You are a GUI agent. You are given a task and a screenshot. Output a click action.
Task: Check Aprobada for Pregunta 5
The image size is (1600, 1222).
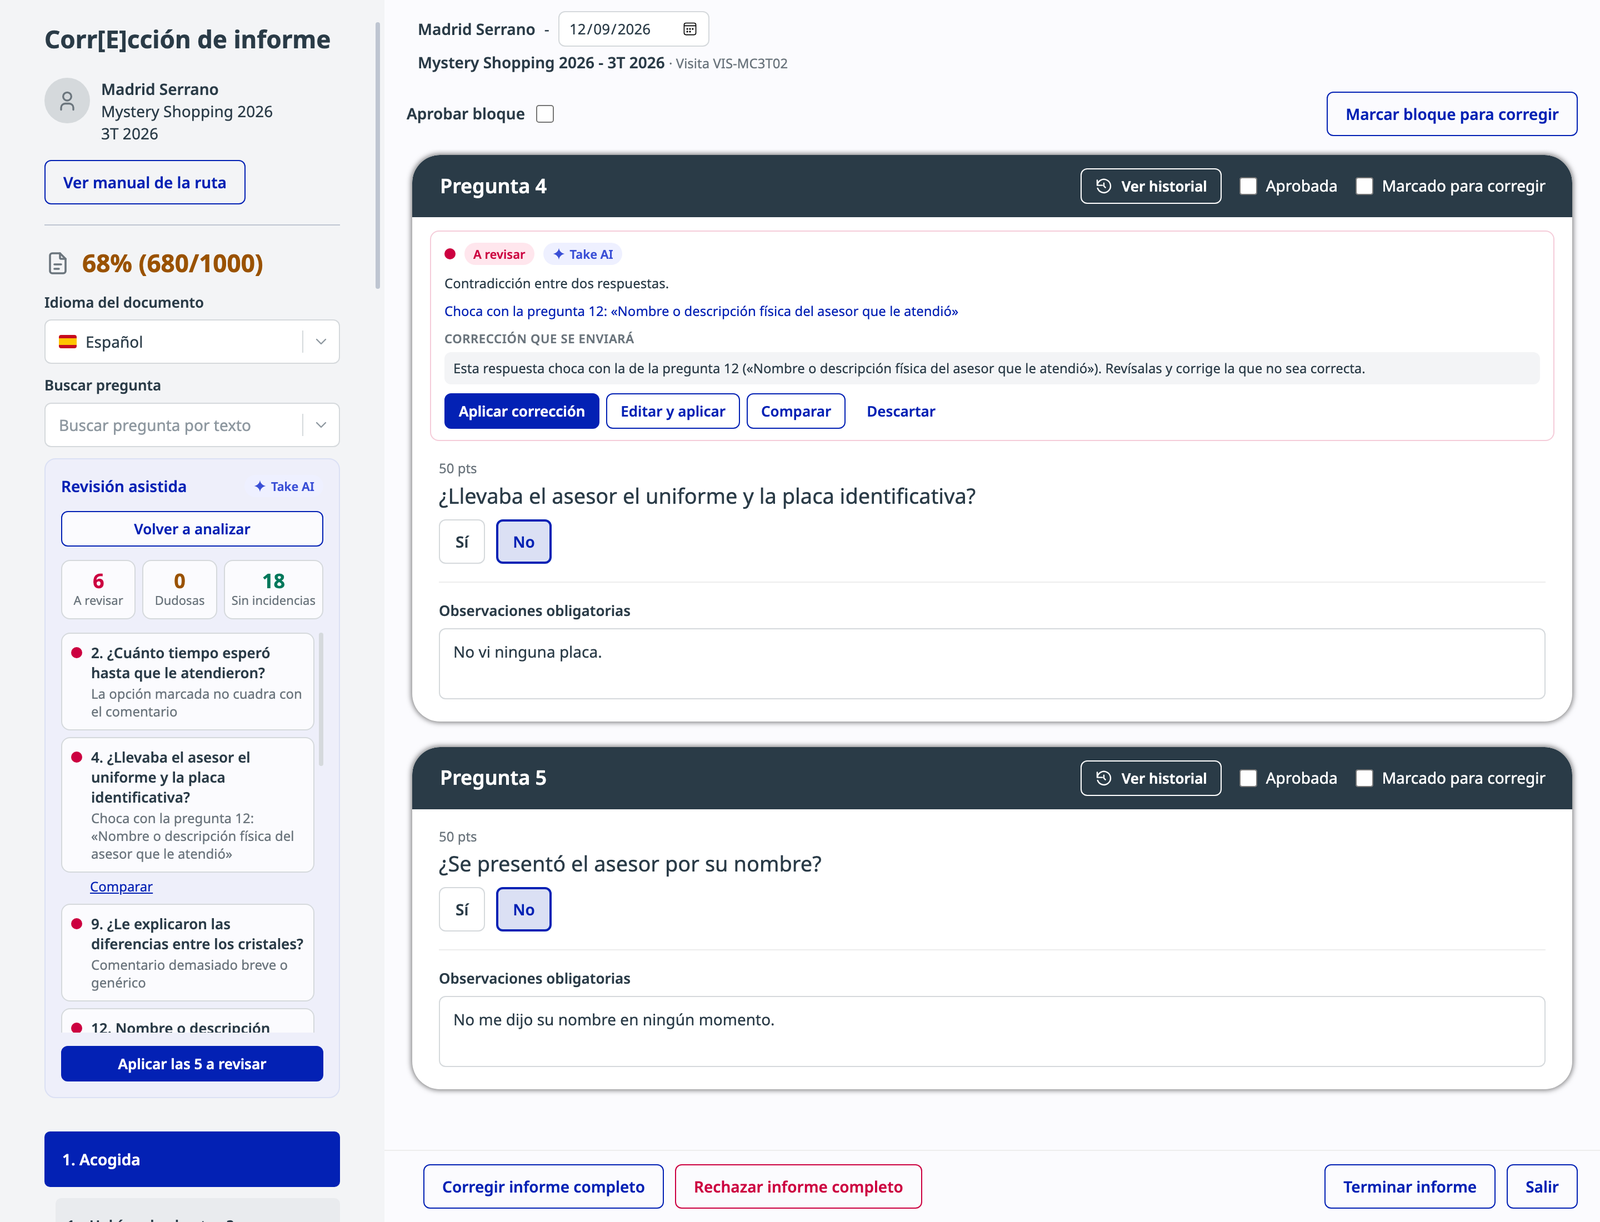pyautogui.click(x=1248, y=778)
